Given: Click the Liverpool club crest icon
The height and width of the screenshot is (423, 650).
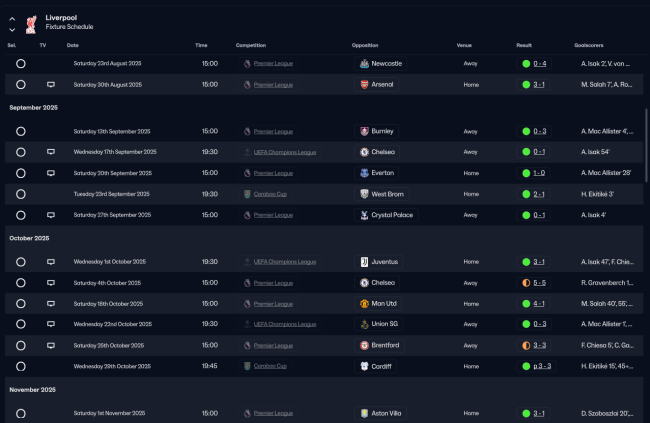Looking at the screenshot, I should 31,22.
